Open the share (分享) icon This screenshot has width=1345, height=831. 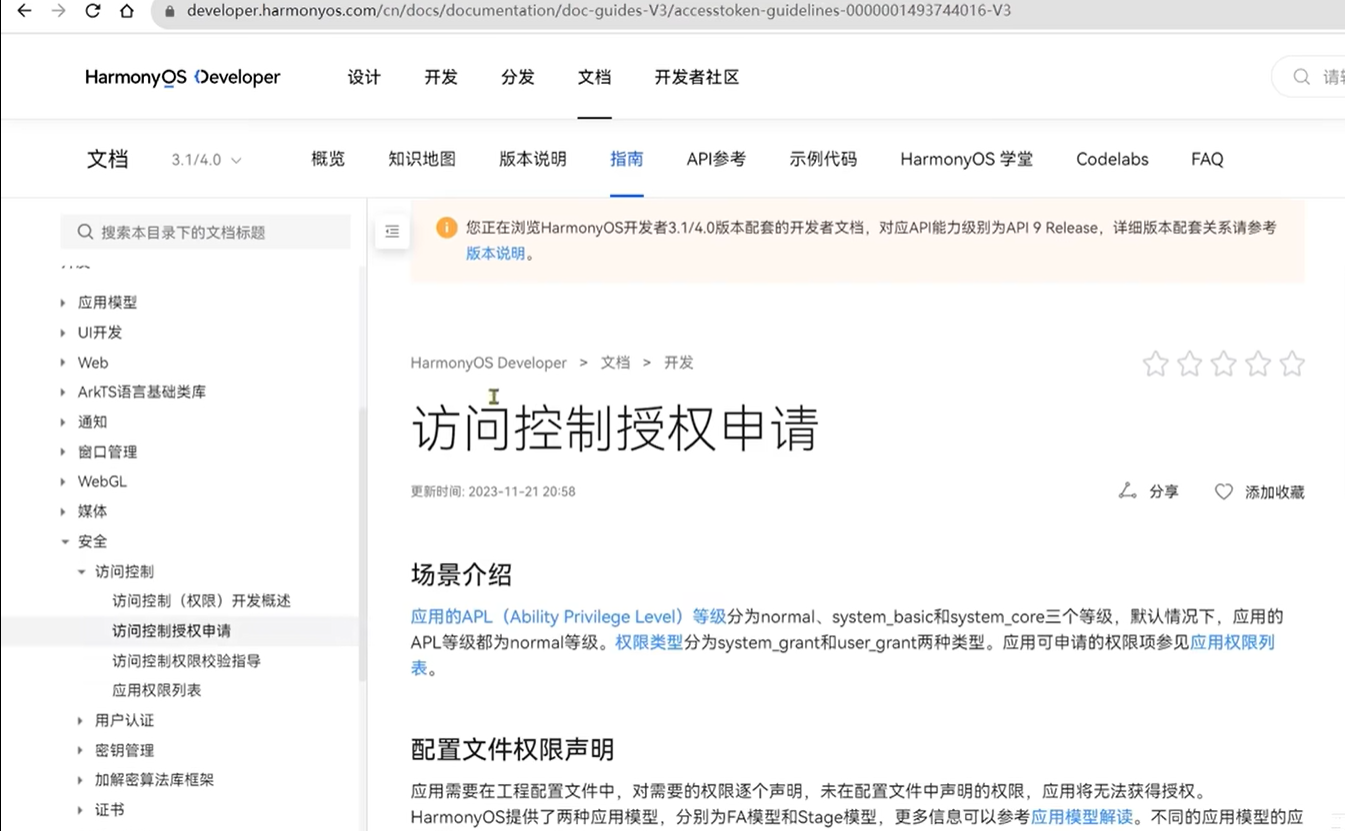coord(1150,491)
